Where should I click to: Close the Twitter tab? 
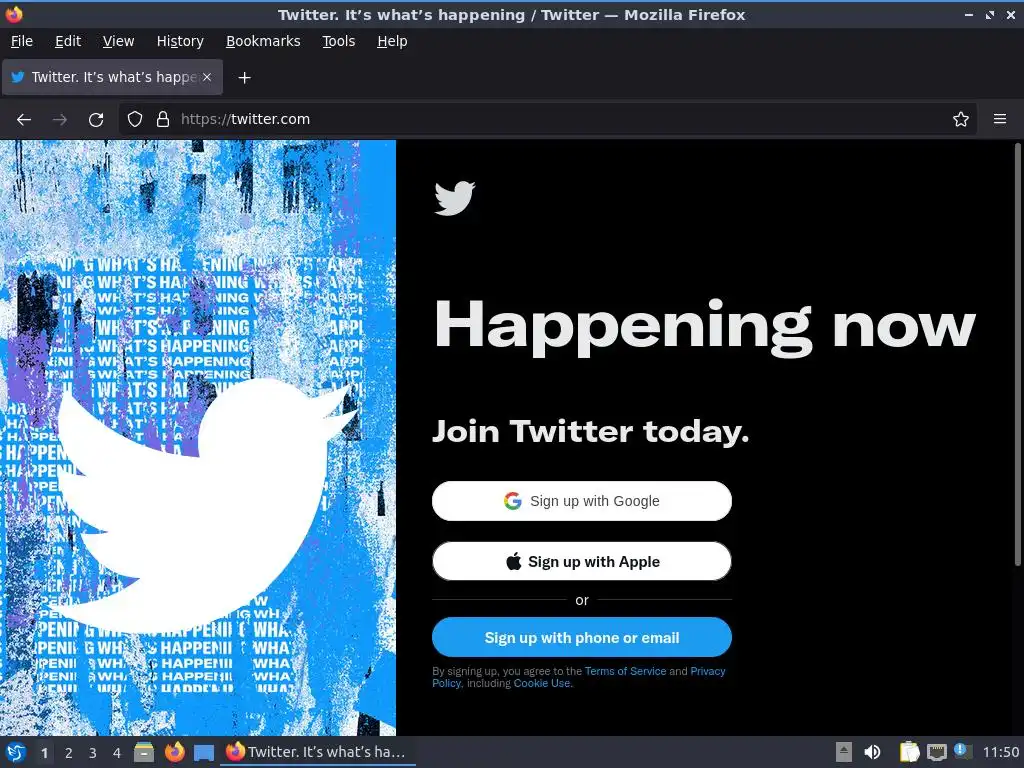(x=207, y=77)
